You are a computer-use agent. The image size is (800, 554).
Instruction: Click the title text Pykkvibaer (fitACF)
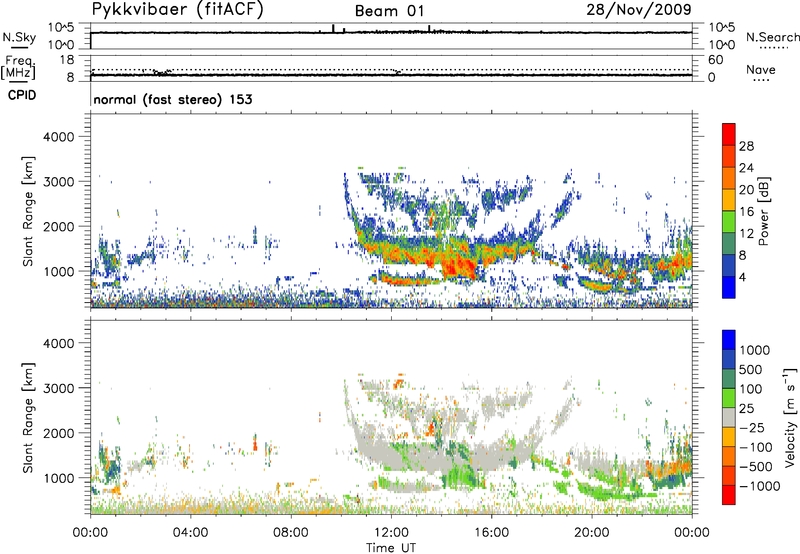[178, 10]
